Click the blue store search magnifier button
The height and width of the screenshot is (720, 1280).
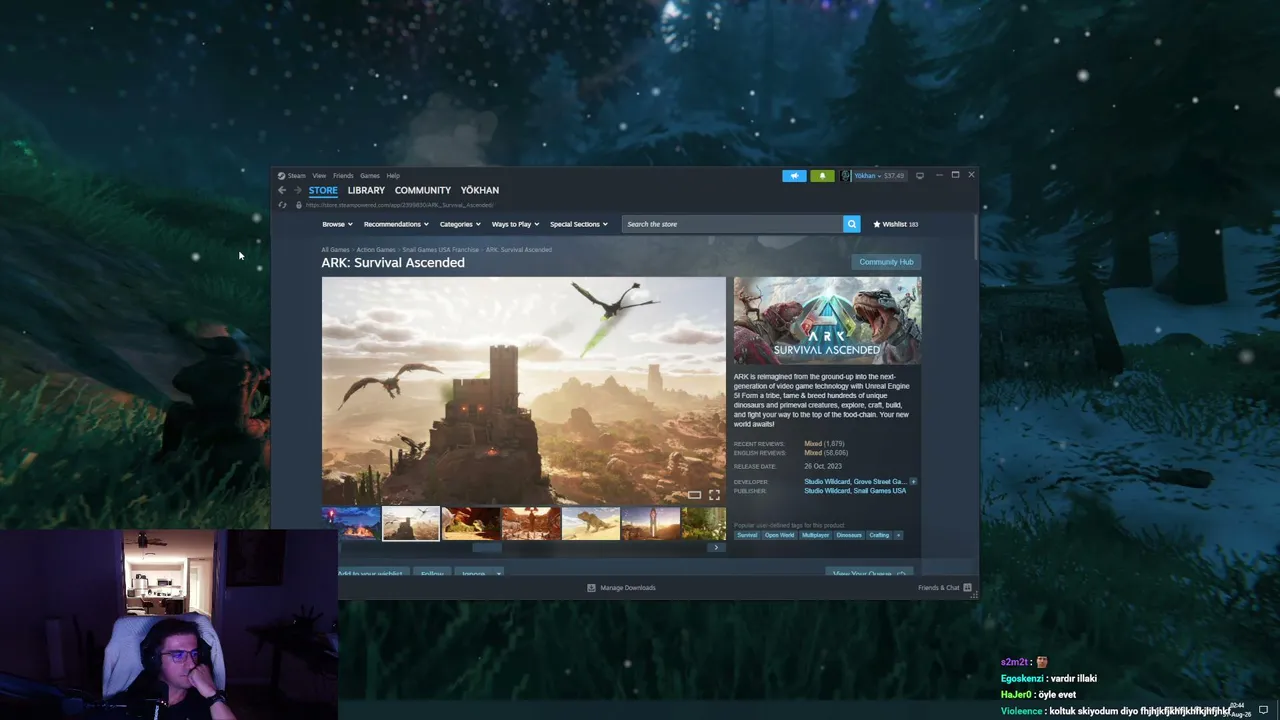(x=852, y=224)
